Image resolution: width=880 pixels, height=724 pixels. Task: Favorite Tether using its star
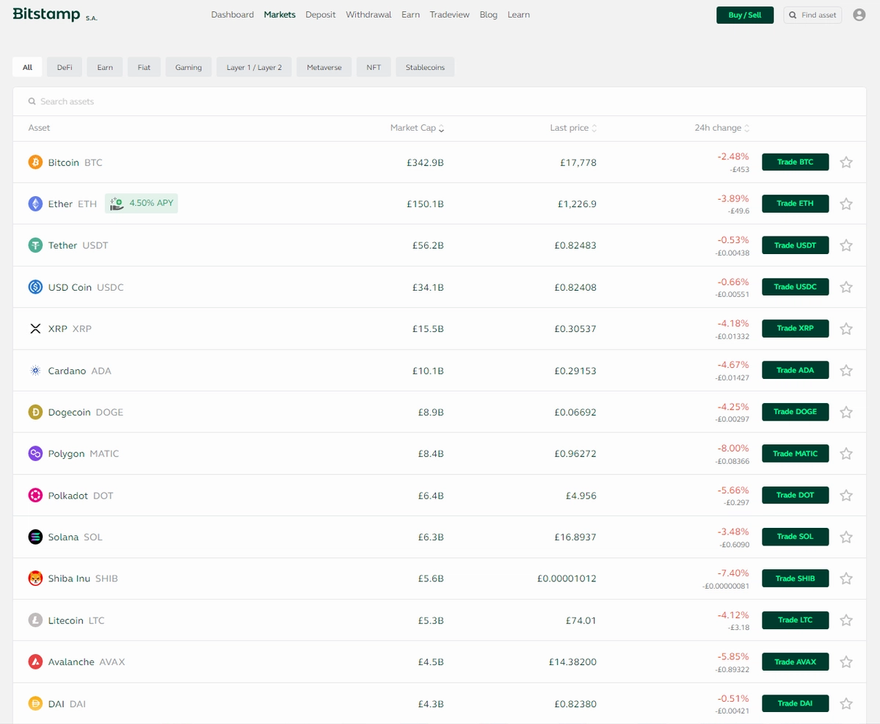tap(846, 245)
